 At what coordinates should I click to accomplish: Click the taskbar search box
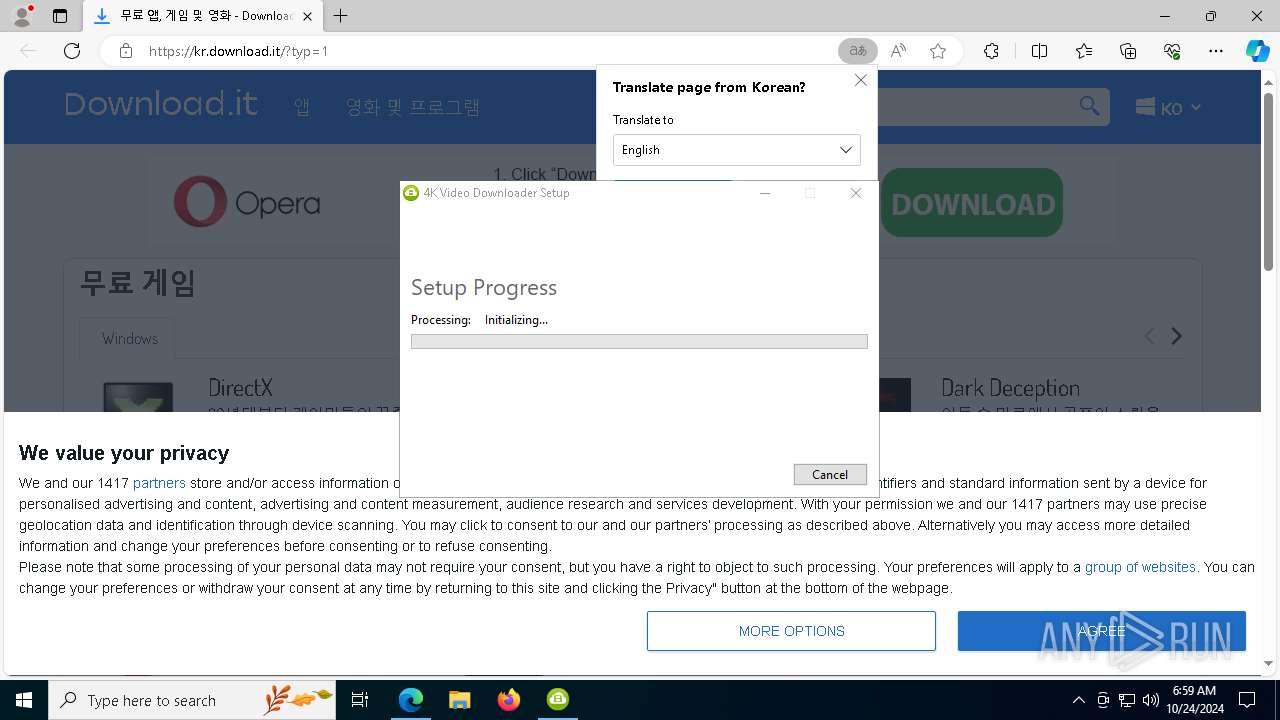[x=194, y=700]
